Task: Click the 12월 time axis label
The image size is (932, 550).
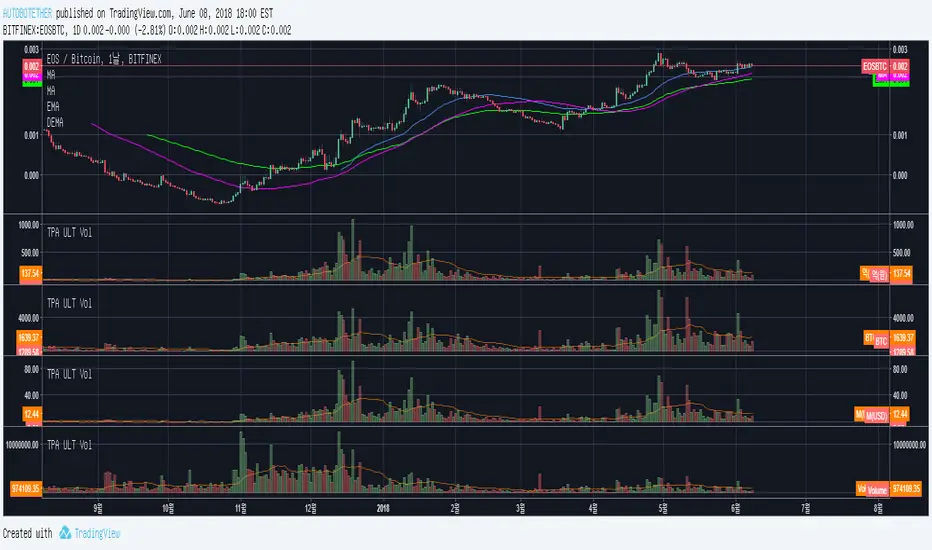Action: [x=311, y=508]
